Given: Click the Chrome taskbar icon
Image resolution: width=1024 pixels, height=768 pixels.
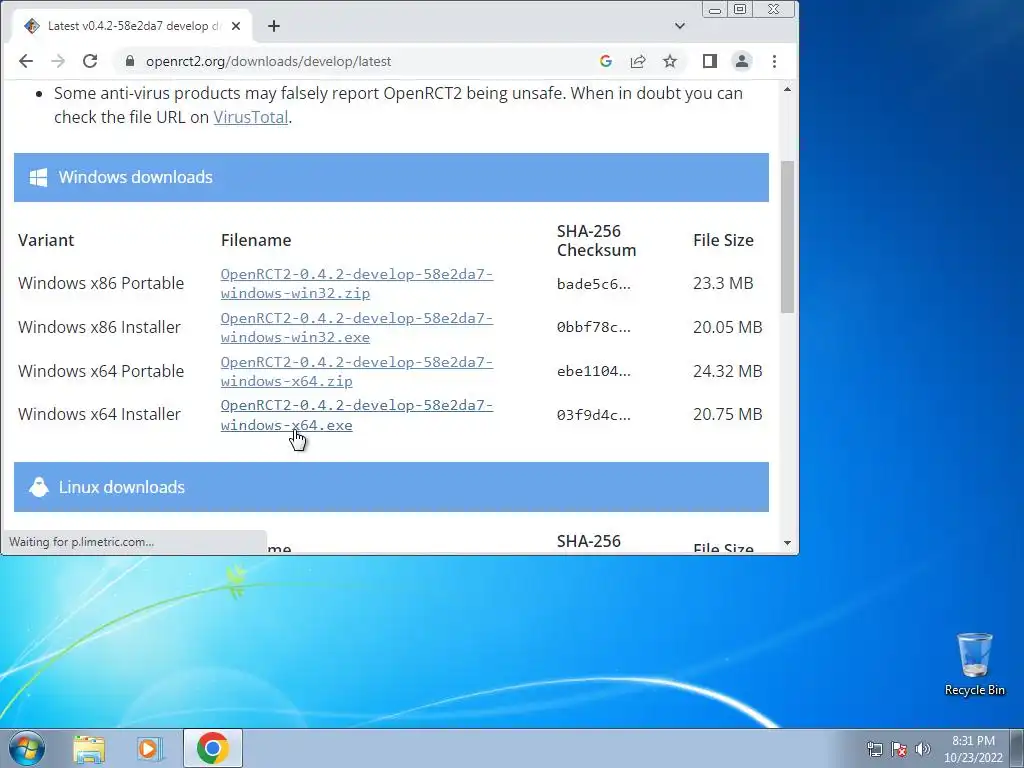Looking at the screenshot, I should point(213,748).
